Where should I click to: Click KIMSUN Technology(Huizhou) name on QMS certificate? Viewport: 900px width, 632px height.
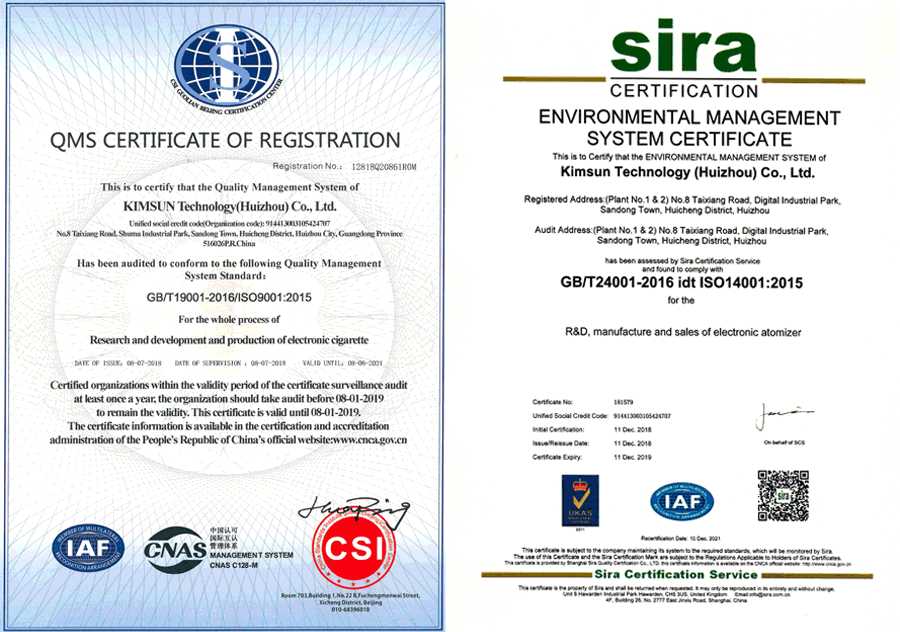[230, 207]
